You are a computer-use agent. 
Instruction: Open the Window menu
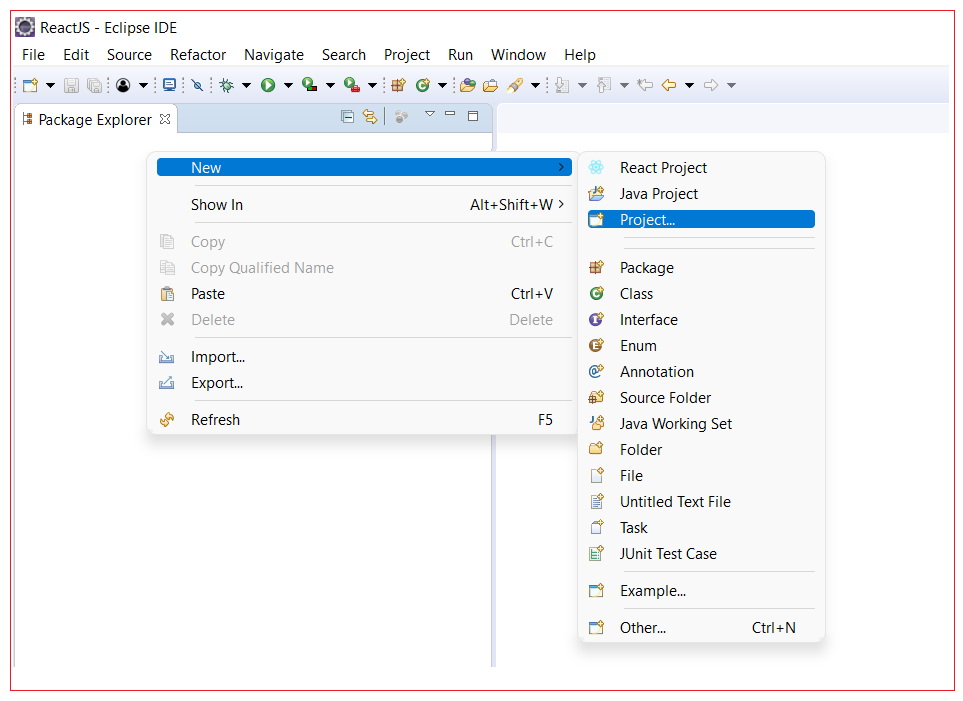518,55
